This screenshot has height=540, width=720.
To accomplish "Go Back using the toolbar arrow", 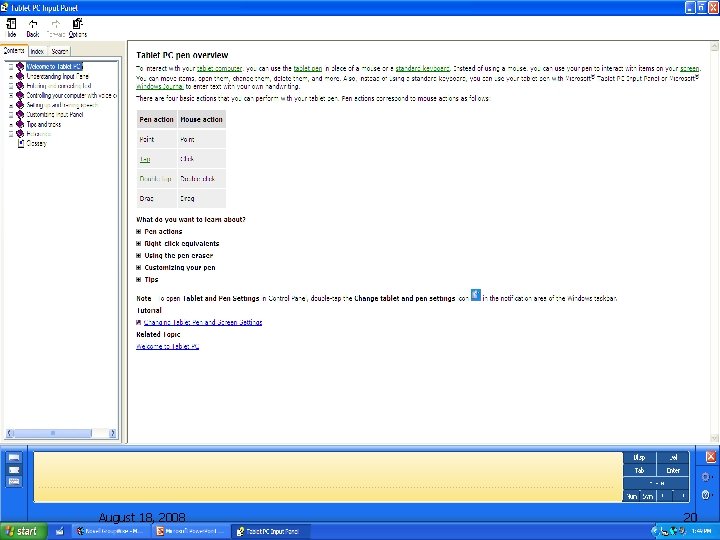I will pos(33,28).
